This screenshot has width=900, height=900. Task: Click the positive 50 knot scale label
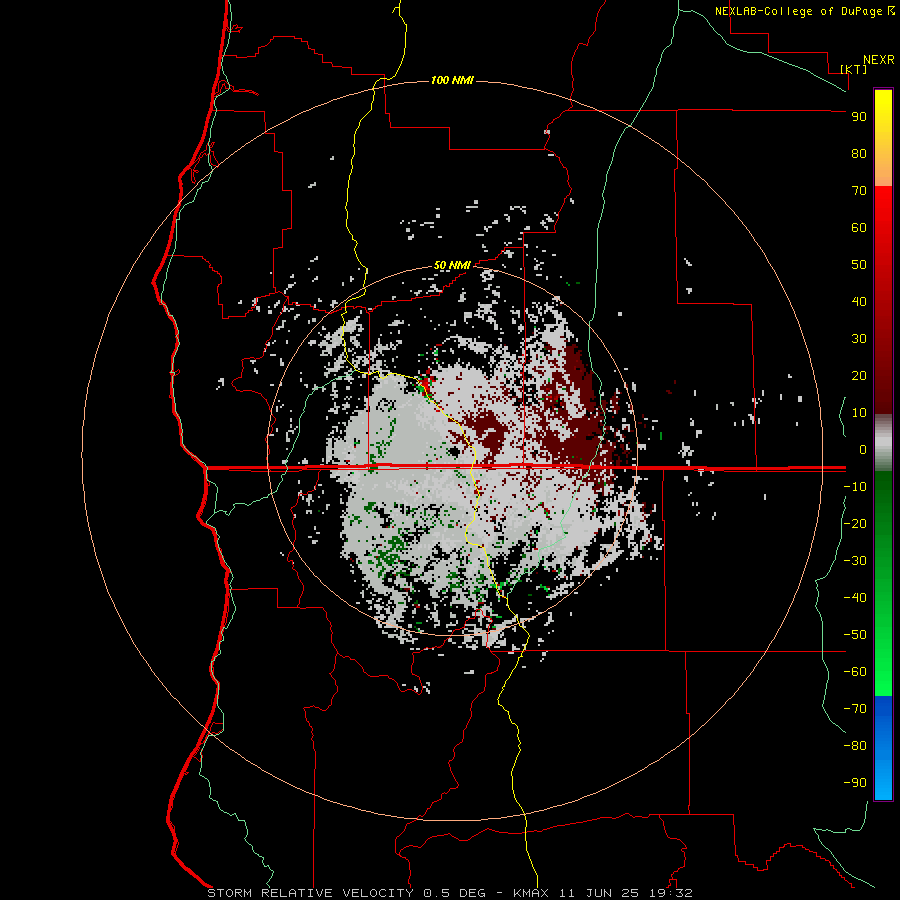pyautogui.click(x=859, y=265)
